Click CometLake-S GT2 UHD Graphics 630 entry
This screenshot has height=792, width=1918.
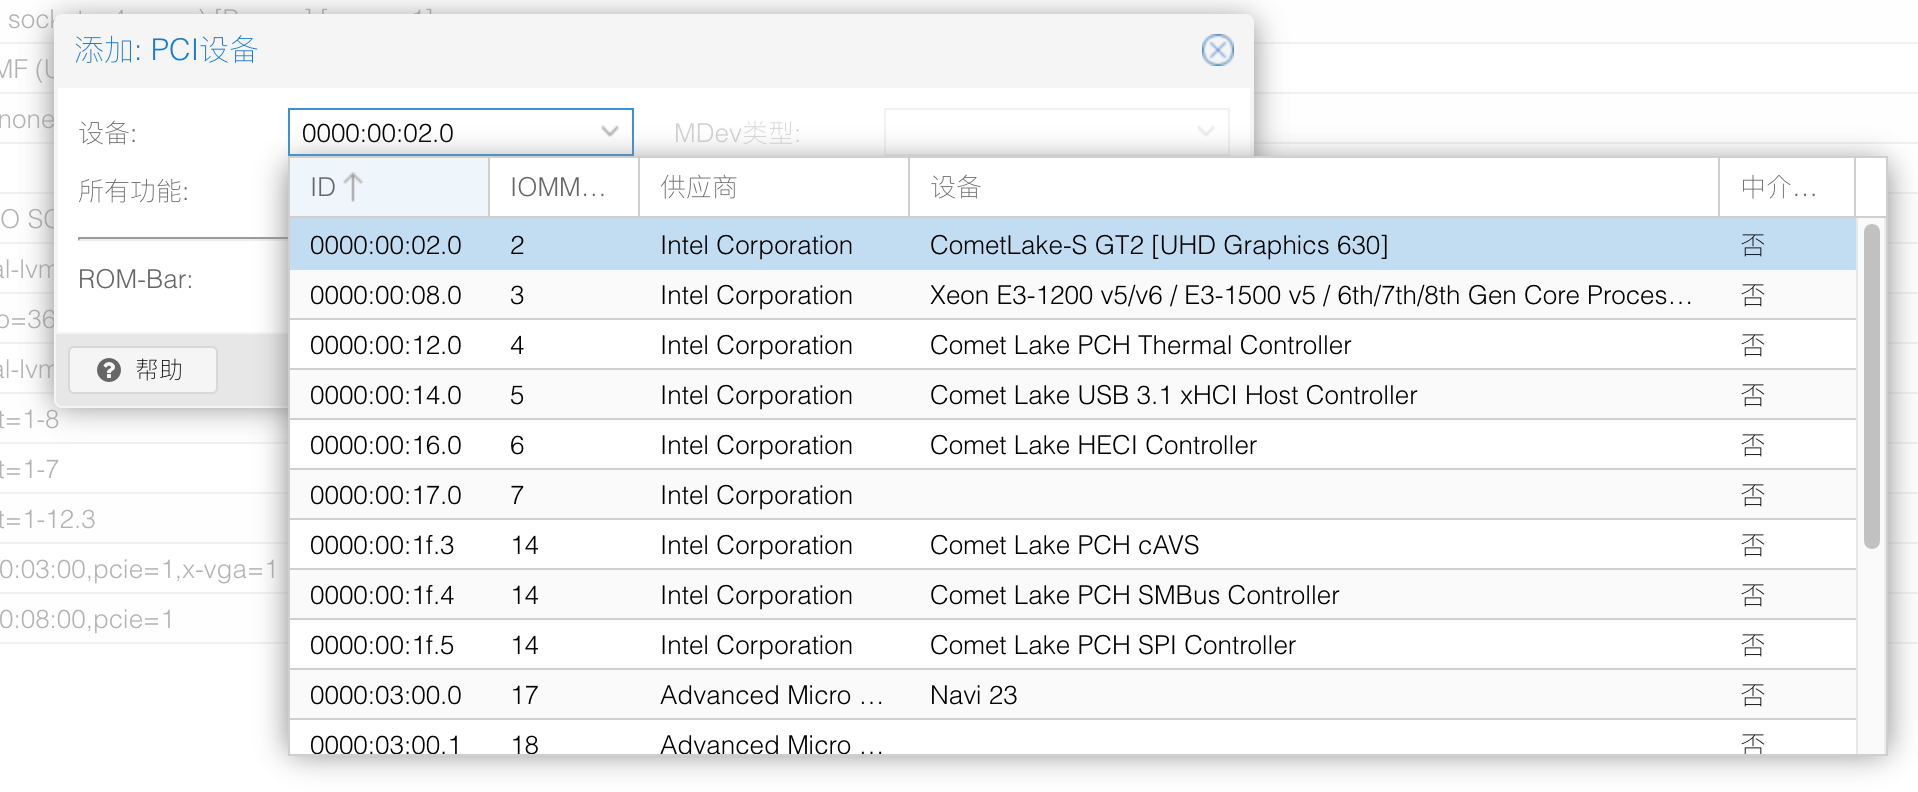(x=1159, y=245)
